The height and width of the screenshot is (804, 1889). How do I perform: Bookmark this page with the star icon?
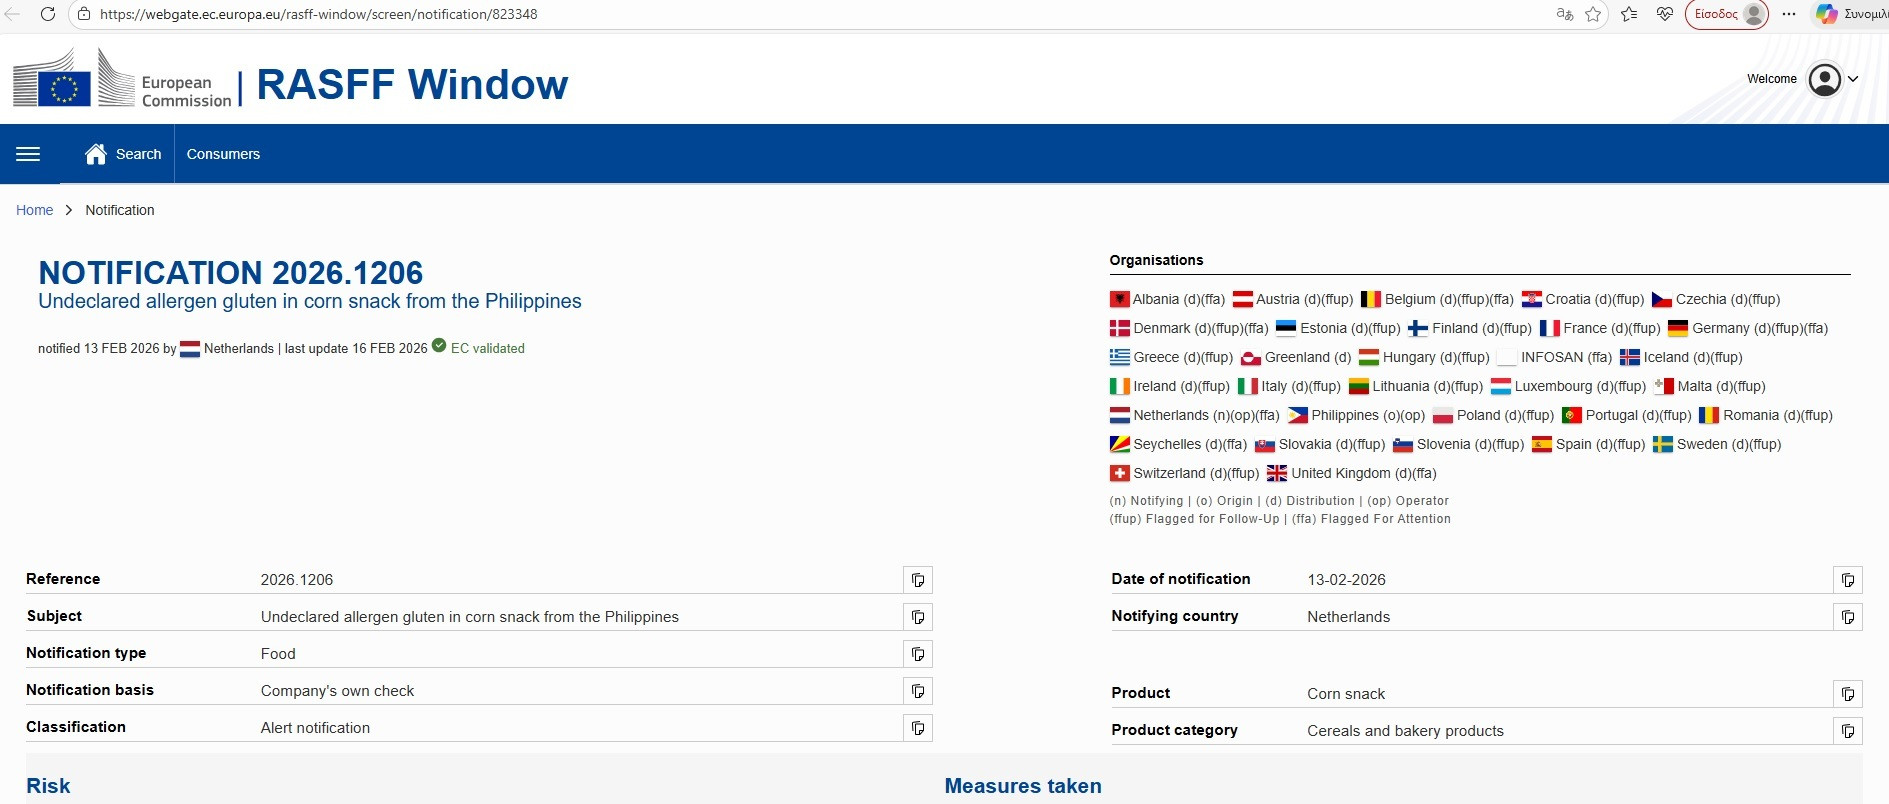pyautogui.click(x=1593, y=14)
